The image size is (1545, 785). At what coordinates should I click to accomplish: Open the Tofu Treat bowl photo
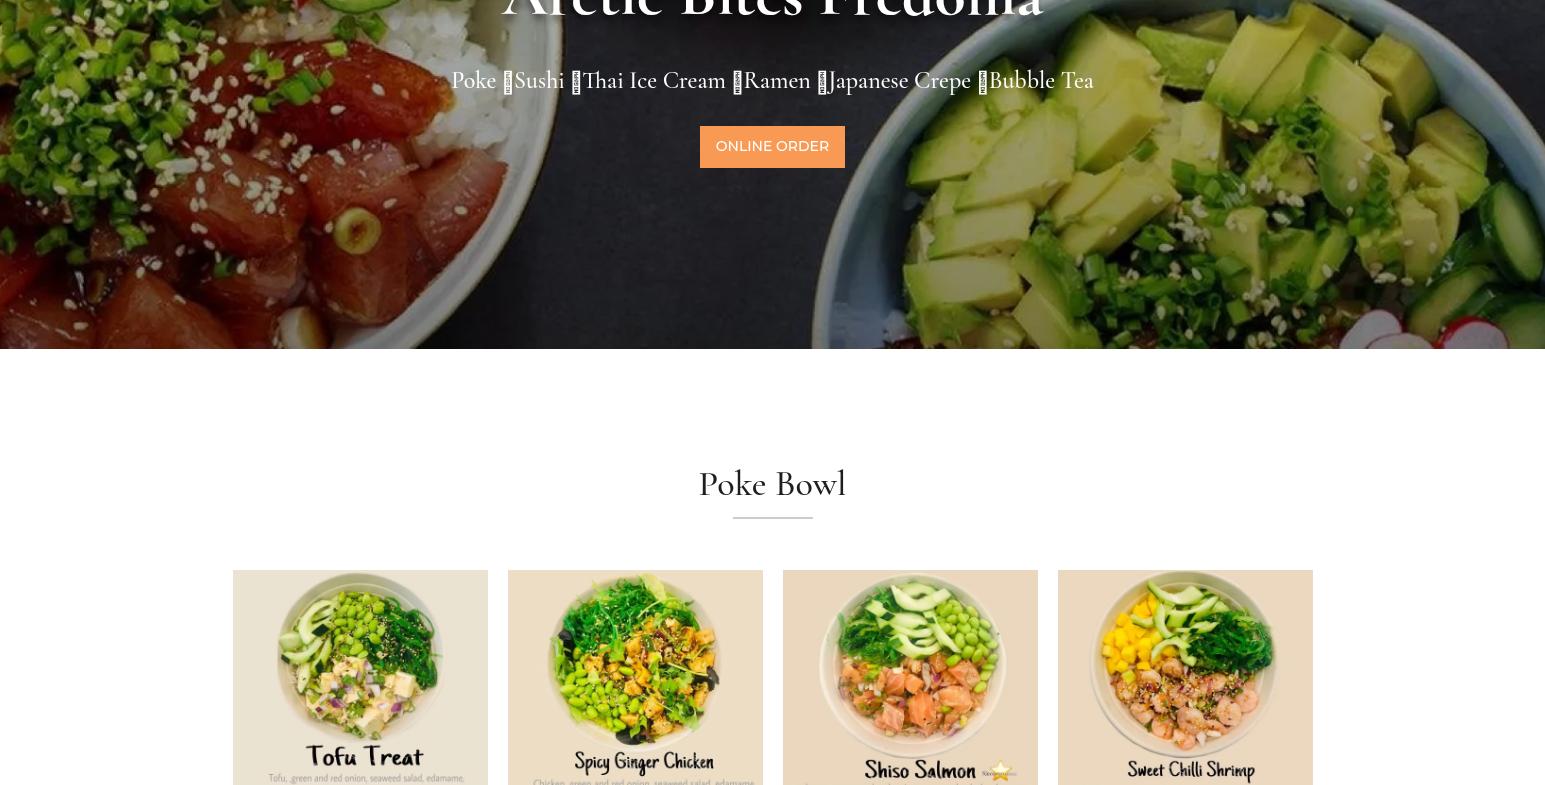click(360, 677)
